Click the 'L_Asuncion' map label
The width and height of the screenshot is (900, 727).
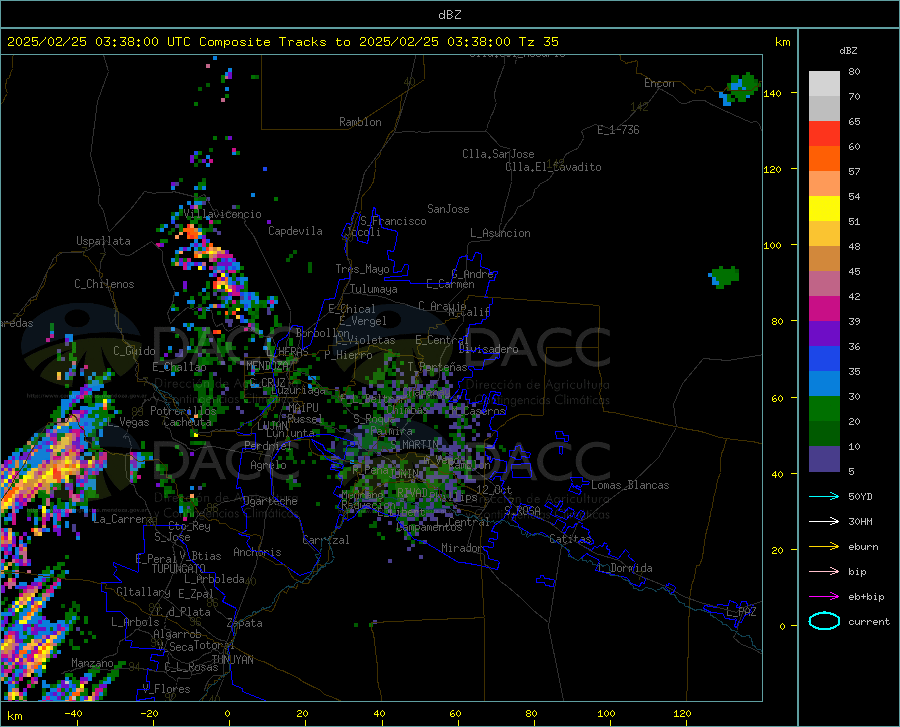tap(500, 233)
